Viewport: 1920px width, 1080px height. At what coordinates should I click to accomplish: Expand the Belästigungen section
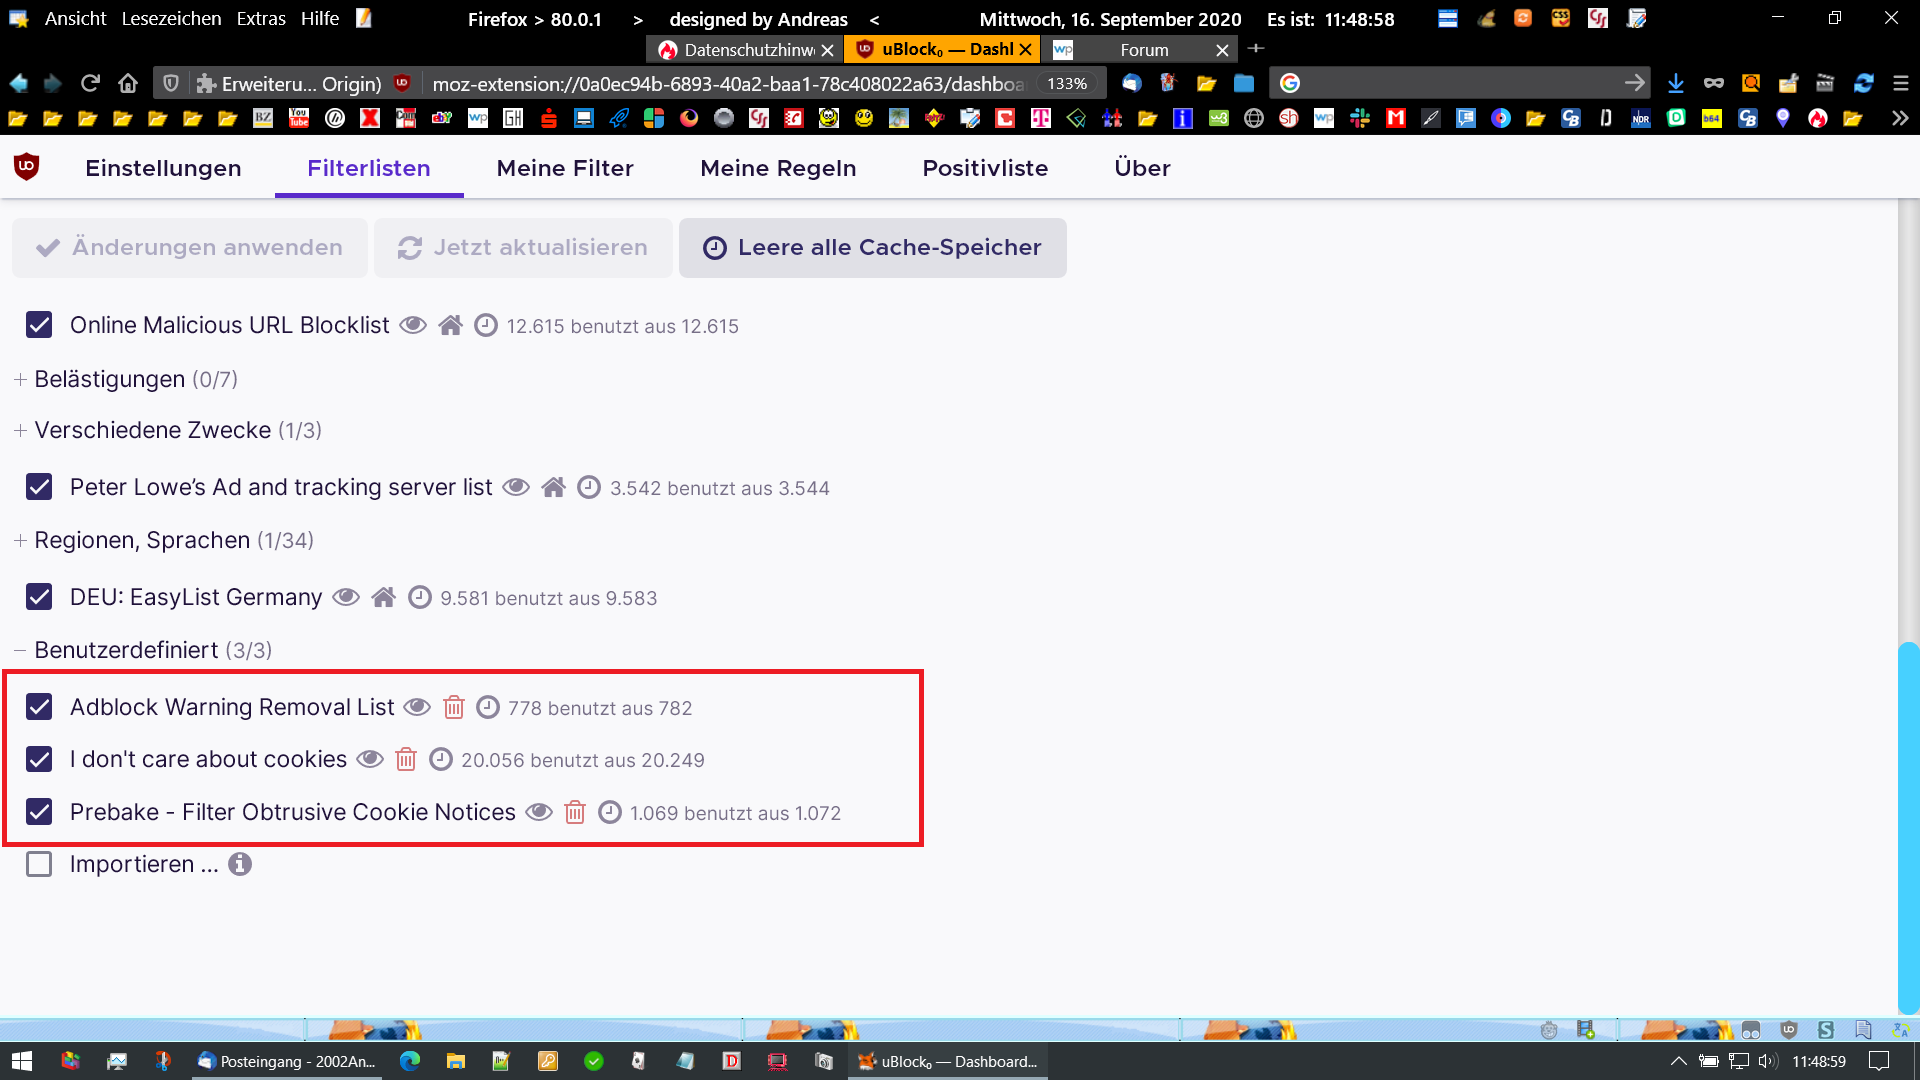pyautogui.click(x=110, y=379)
